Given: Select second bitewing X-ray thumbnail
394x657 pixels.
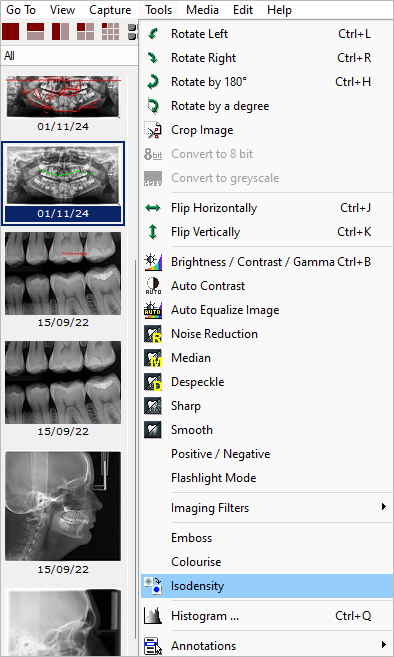Looking at the screenshot, I should 63,382.
